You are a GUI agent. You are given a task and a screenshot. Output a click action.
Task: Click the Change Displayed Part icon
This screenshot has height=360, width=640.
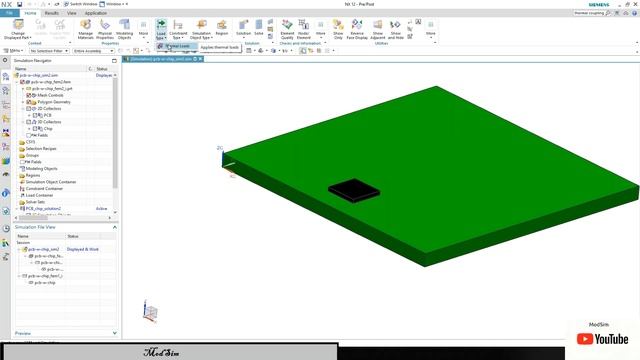click(18, 24)
